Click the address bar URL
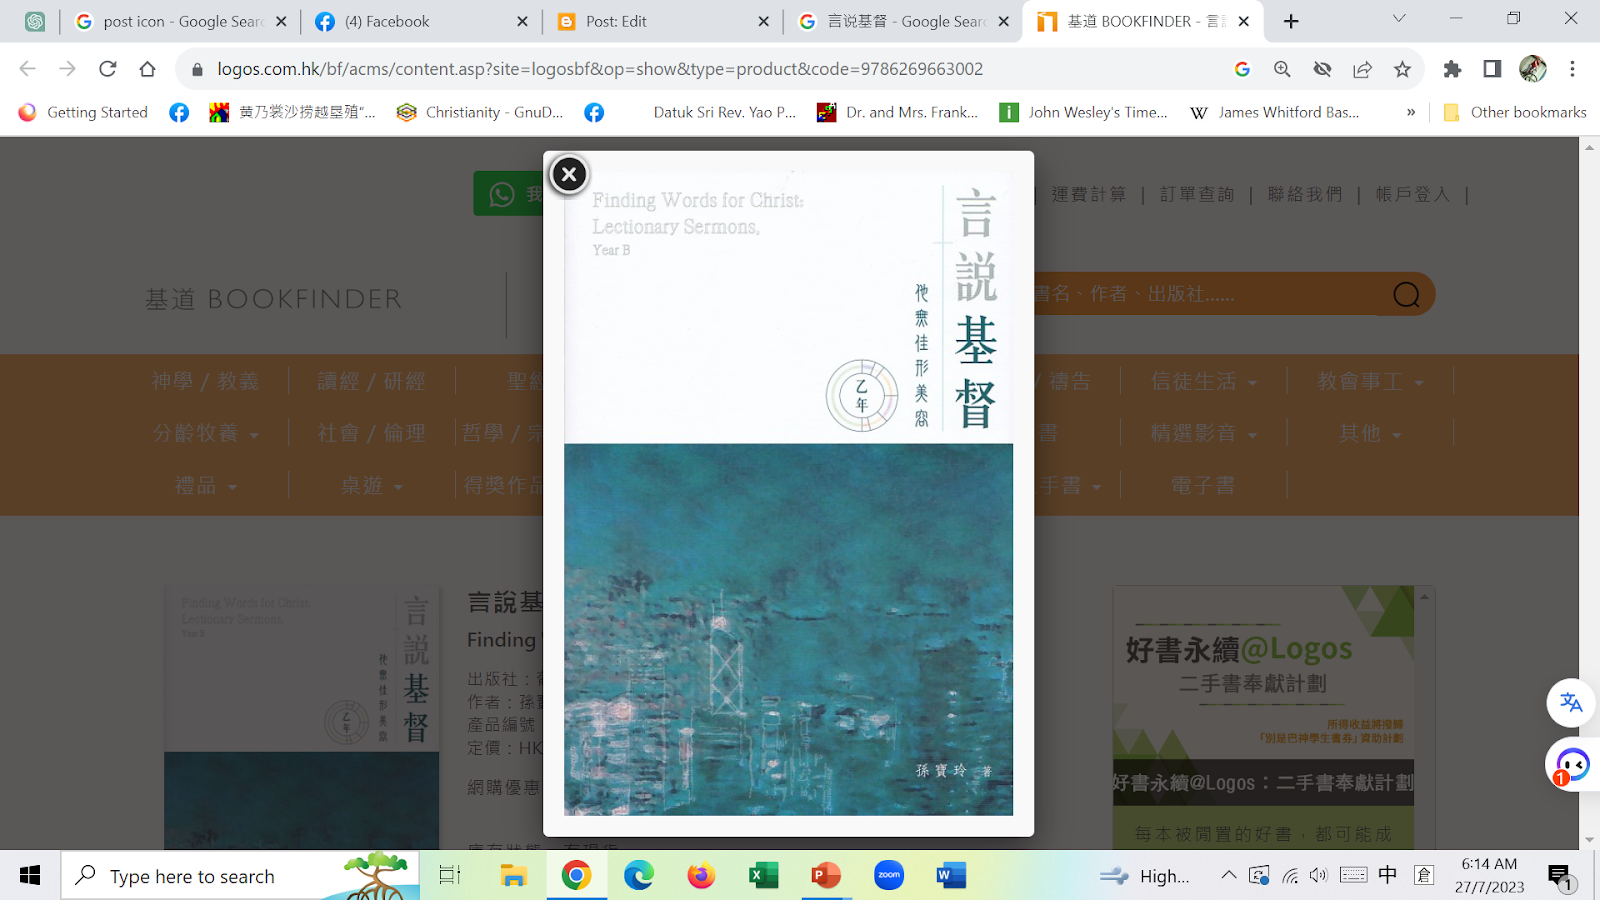This screenshot has width=1600, height=900. pyautogui.click(x=600, y=69)
